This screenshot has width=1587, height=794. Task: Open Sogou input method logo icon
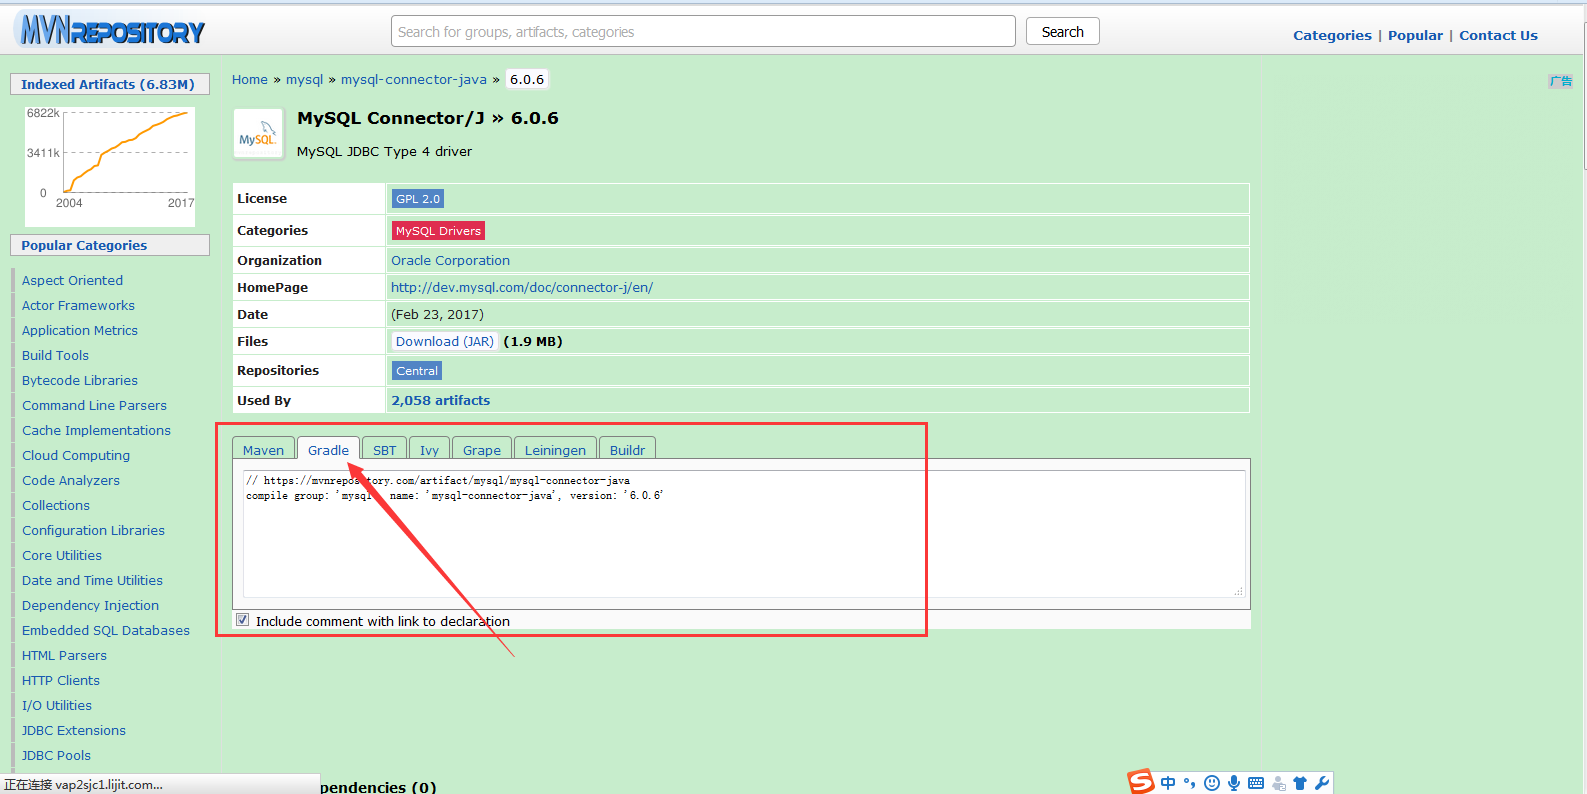[x=1141, y=782]
